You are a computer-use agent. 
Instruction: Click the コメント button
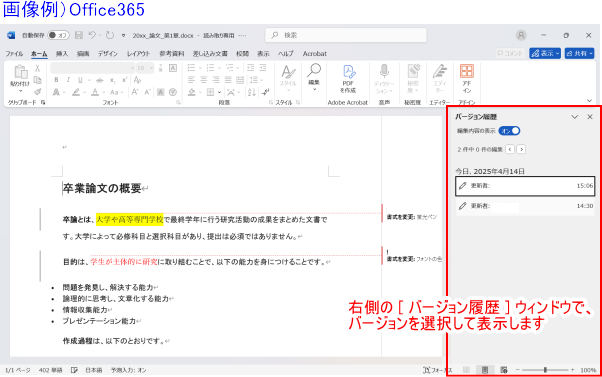click(510, 53)
